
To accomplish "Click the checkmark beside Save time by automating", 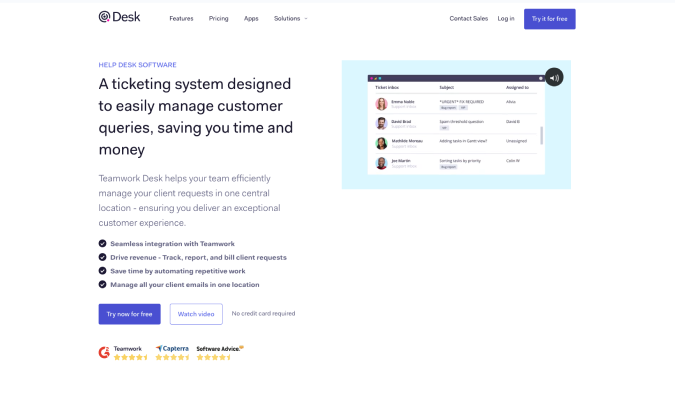I will (102, 271).
